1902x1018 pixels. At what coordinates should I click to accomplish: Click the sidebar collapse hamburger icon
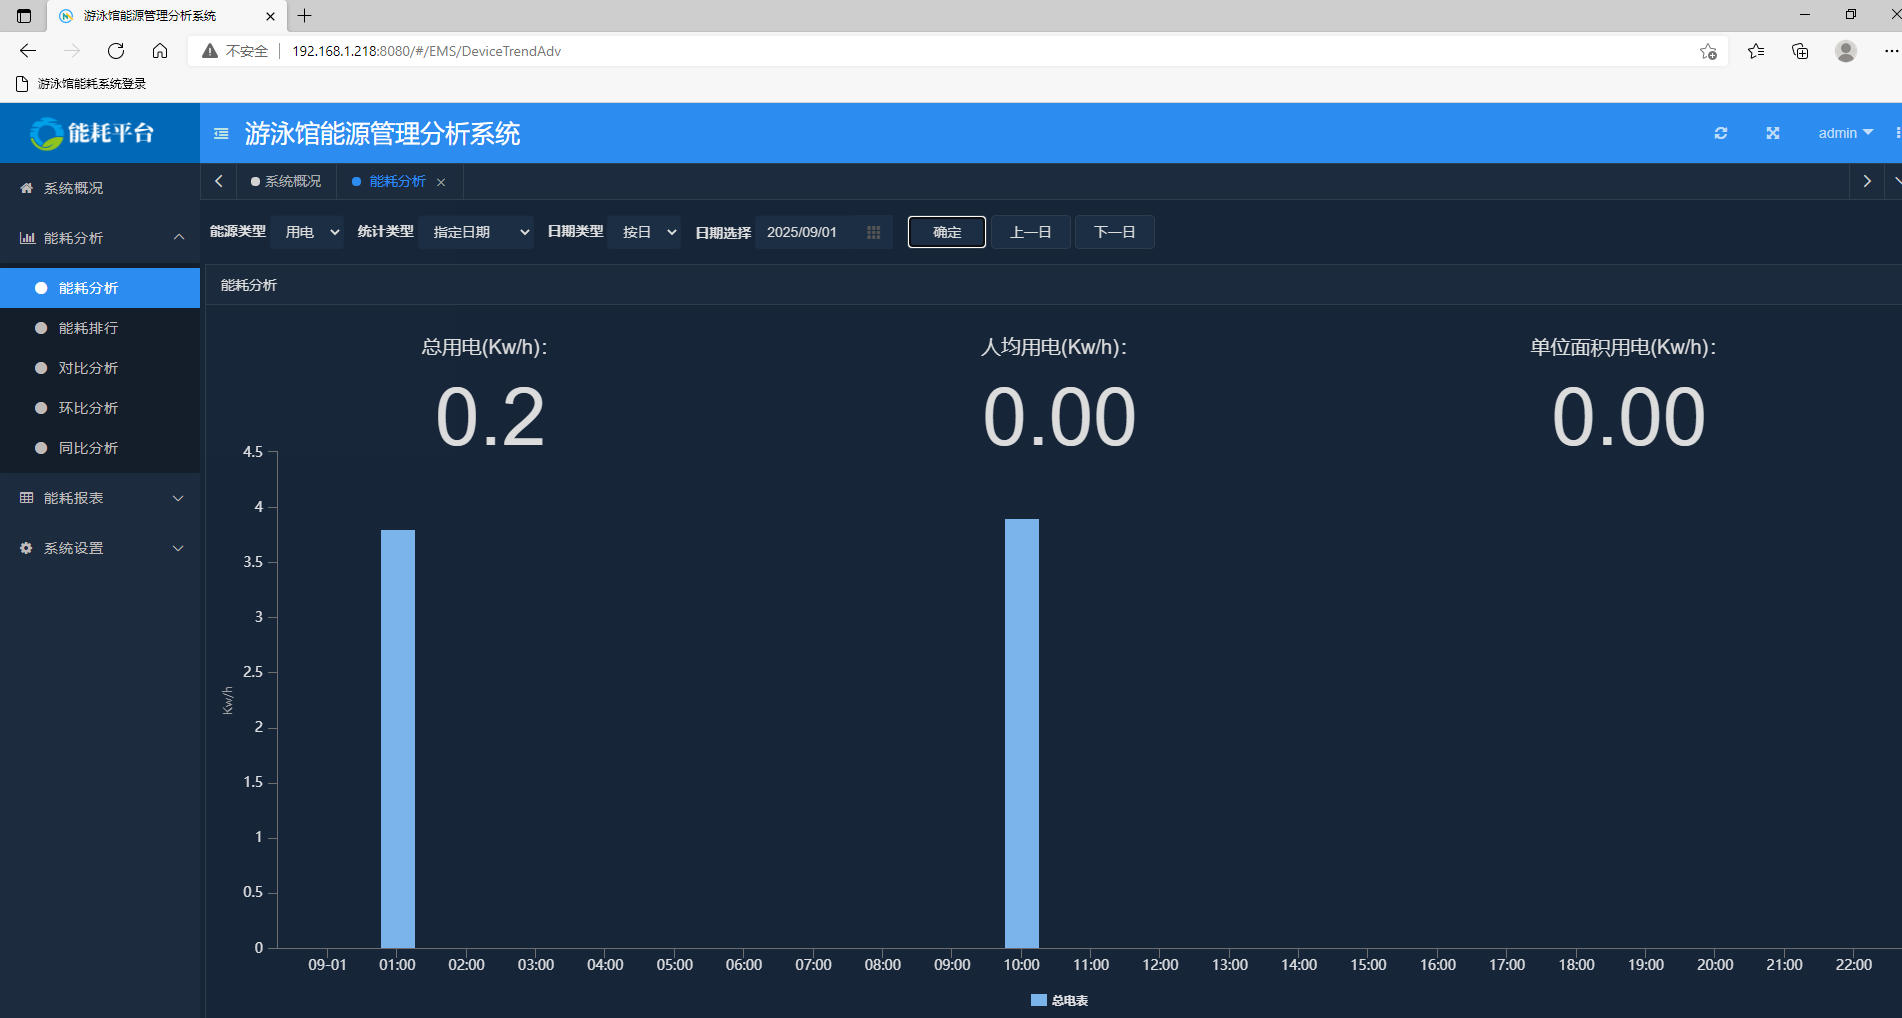click(x=221, y=133)
